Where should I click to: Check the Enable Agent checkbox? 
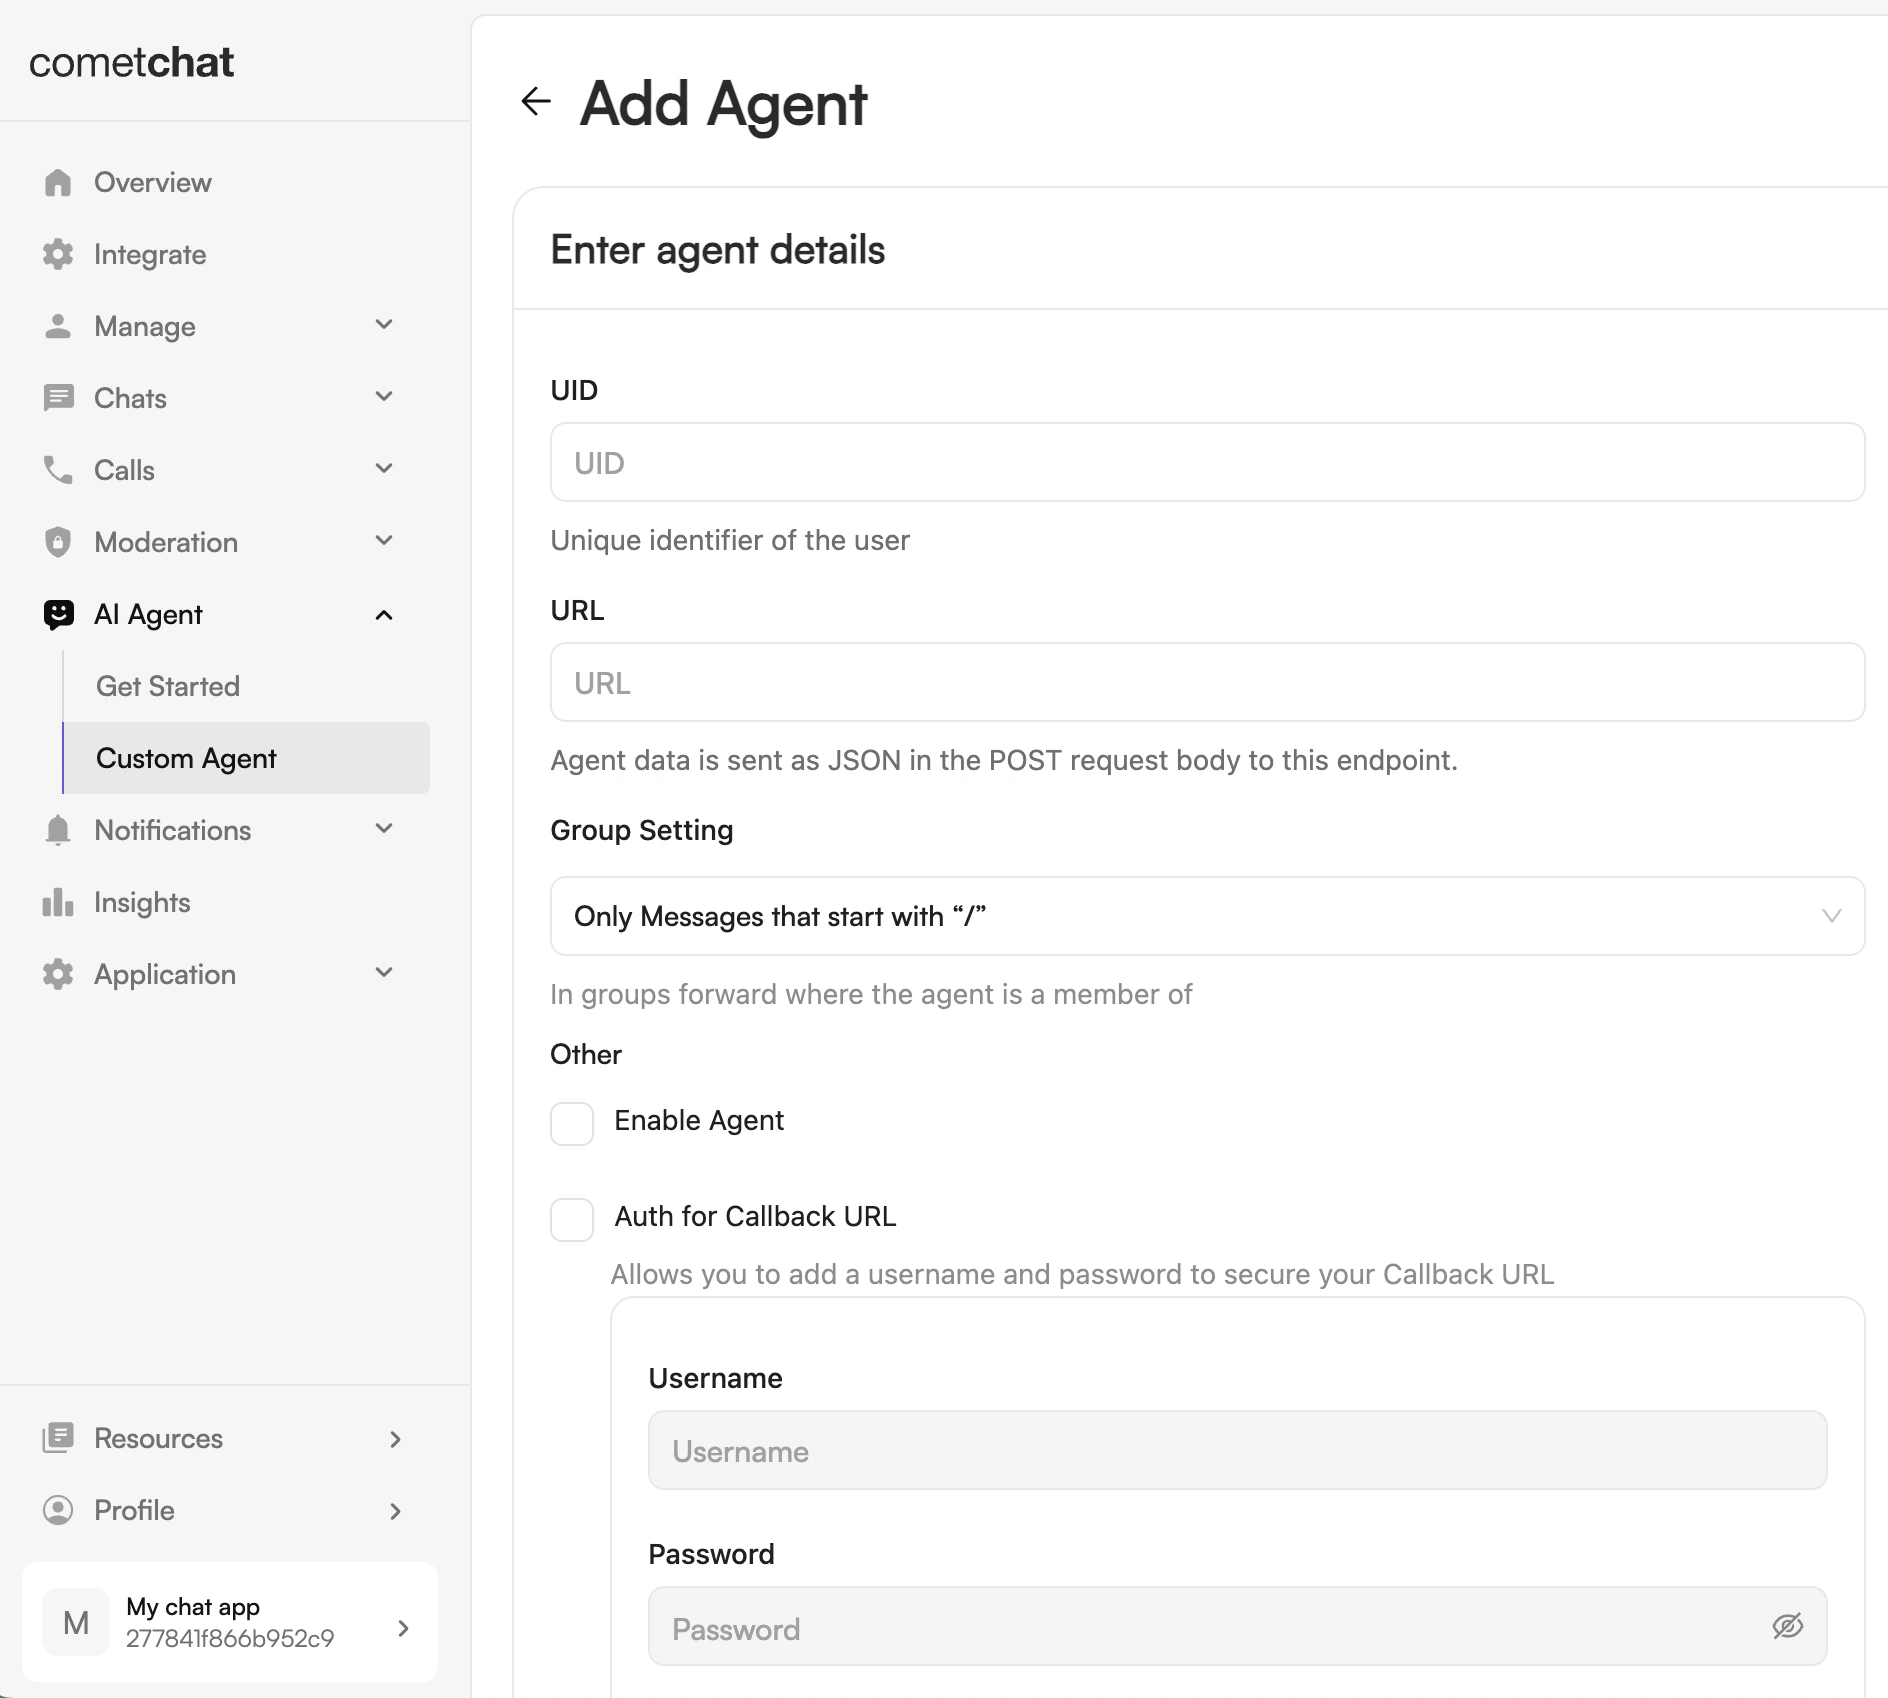point(572,1124)
